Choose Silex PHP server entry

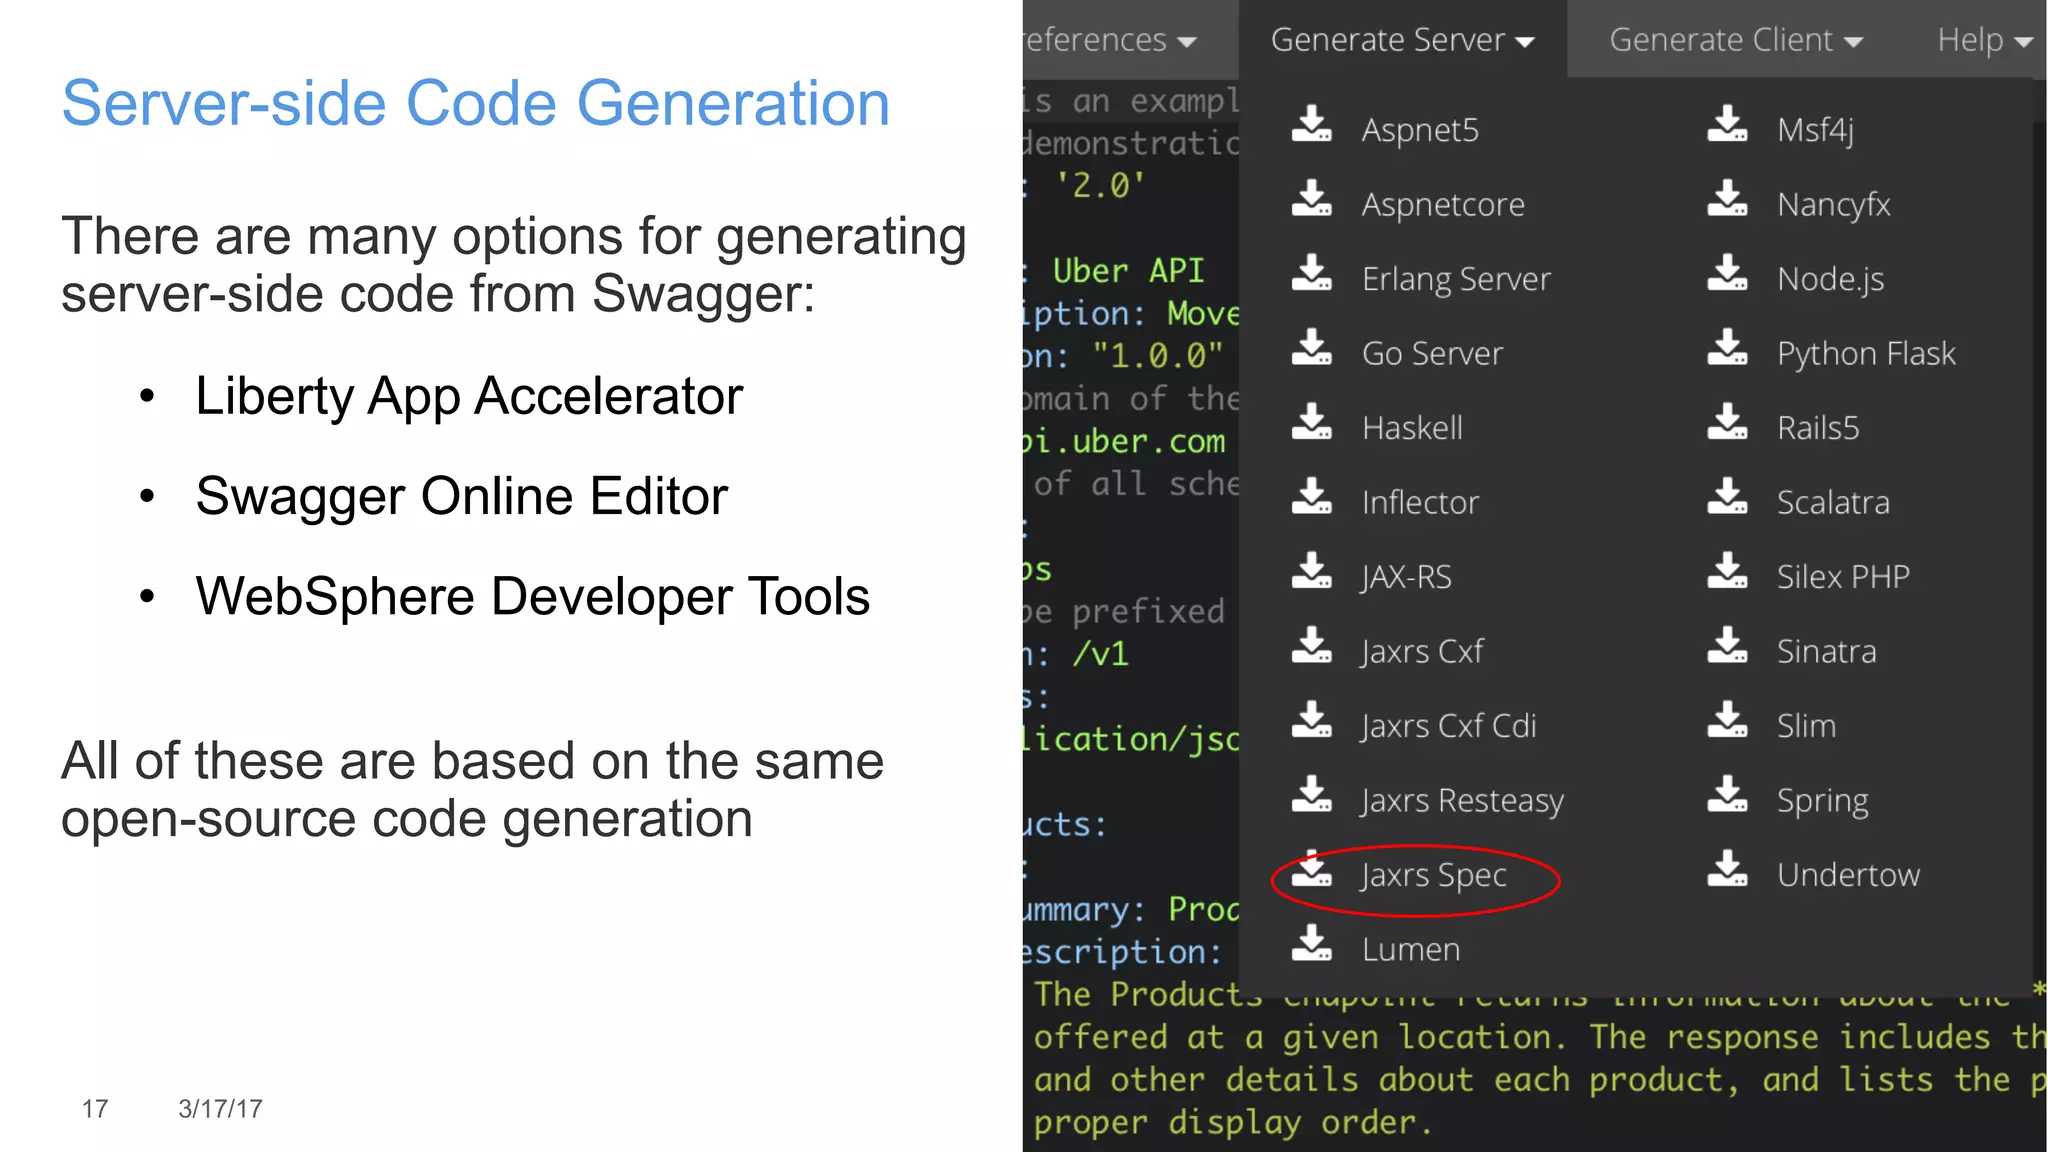pyautogui.click(x=1843, y=577)
